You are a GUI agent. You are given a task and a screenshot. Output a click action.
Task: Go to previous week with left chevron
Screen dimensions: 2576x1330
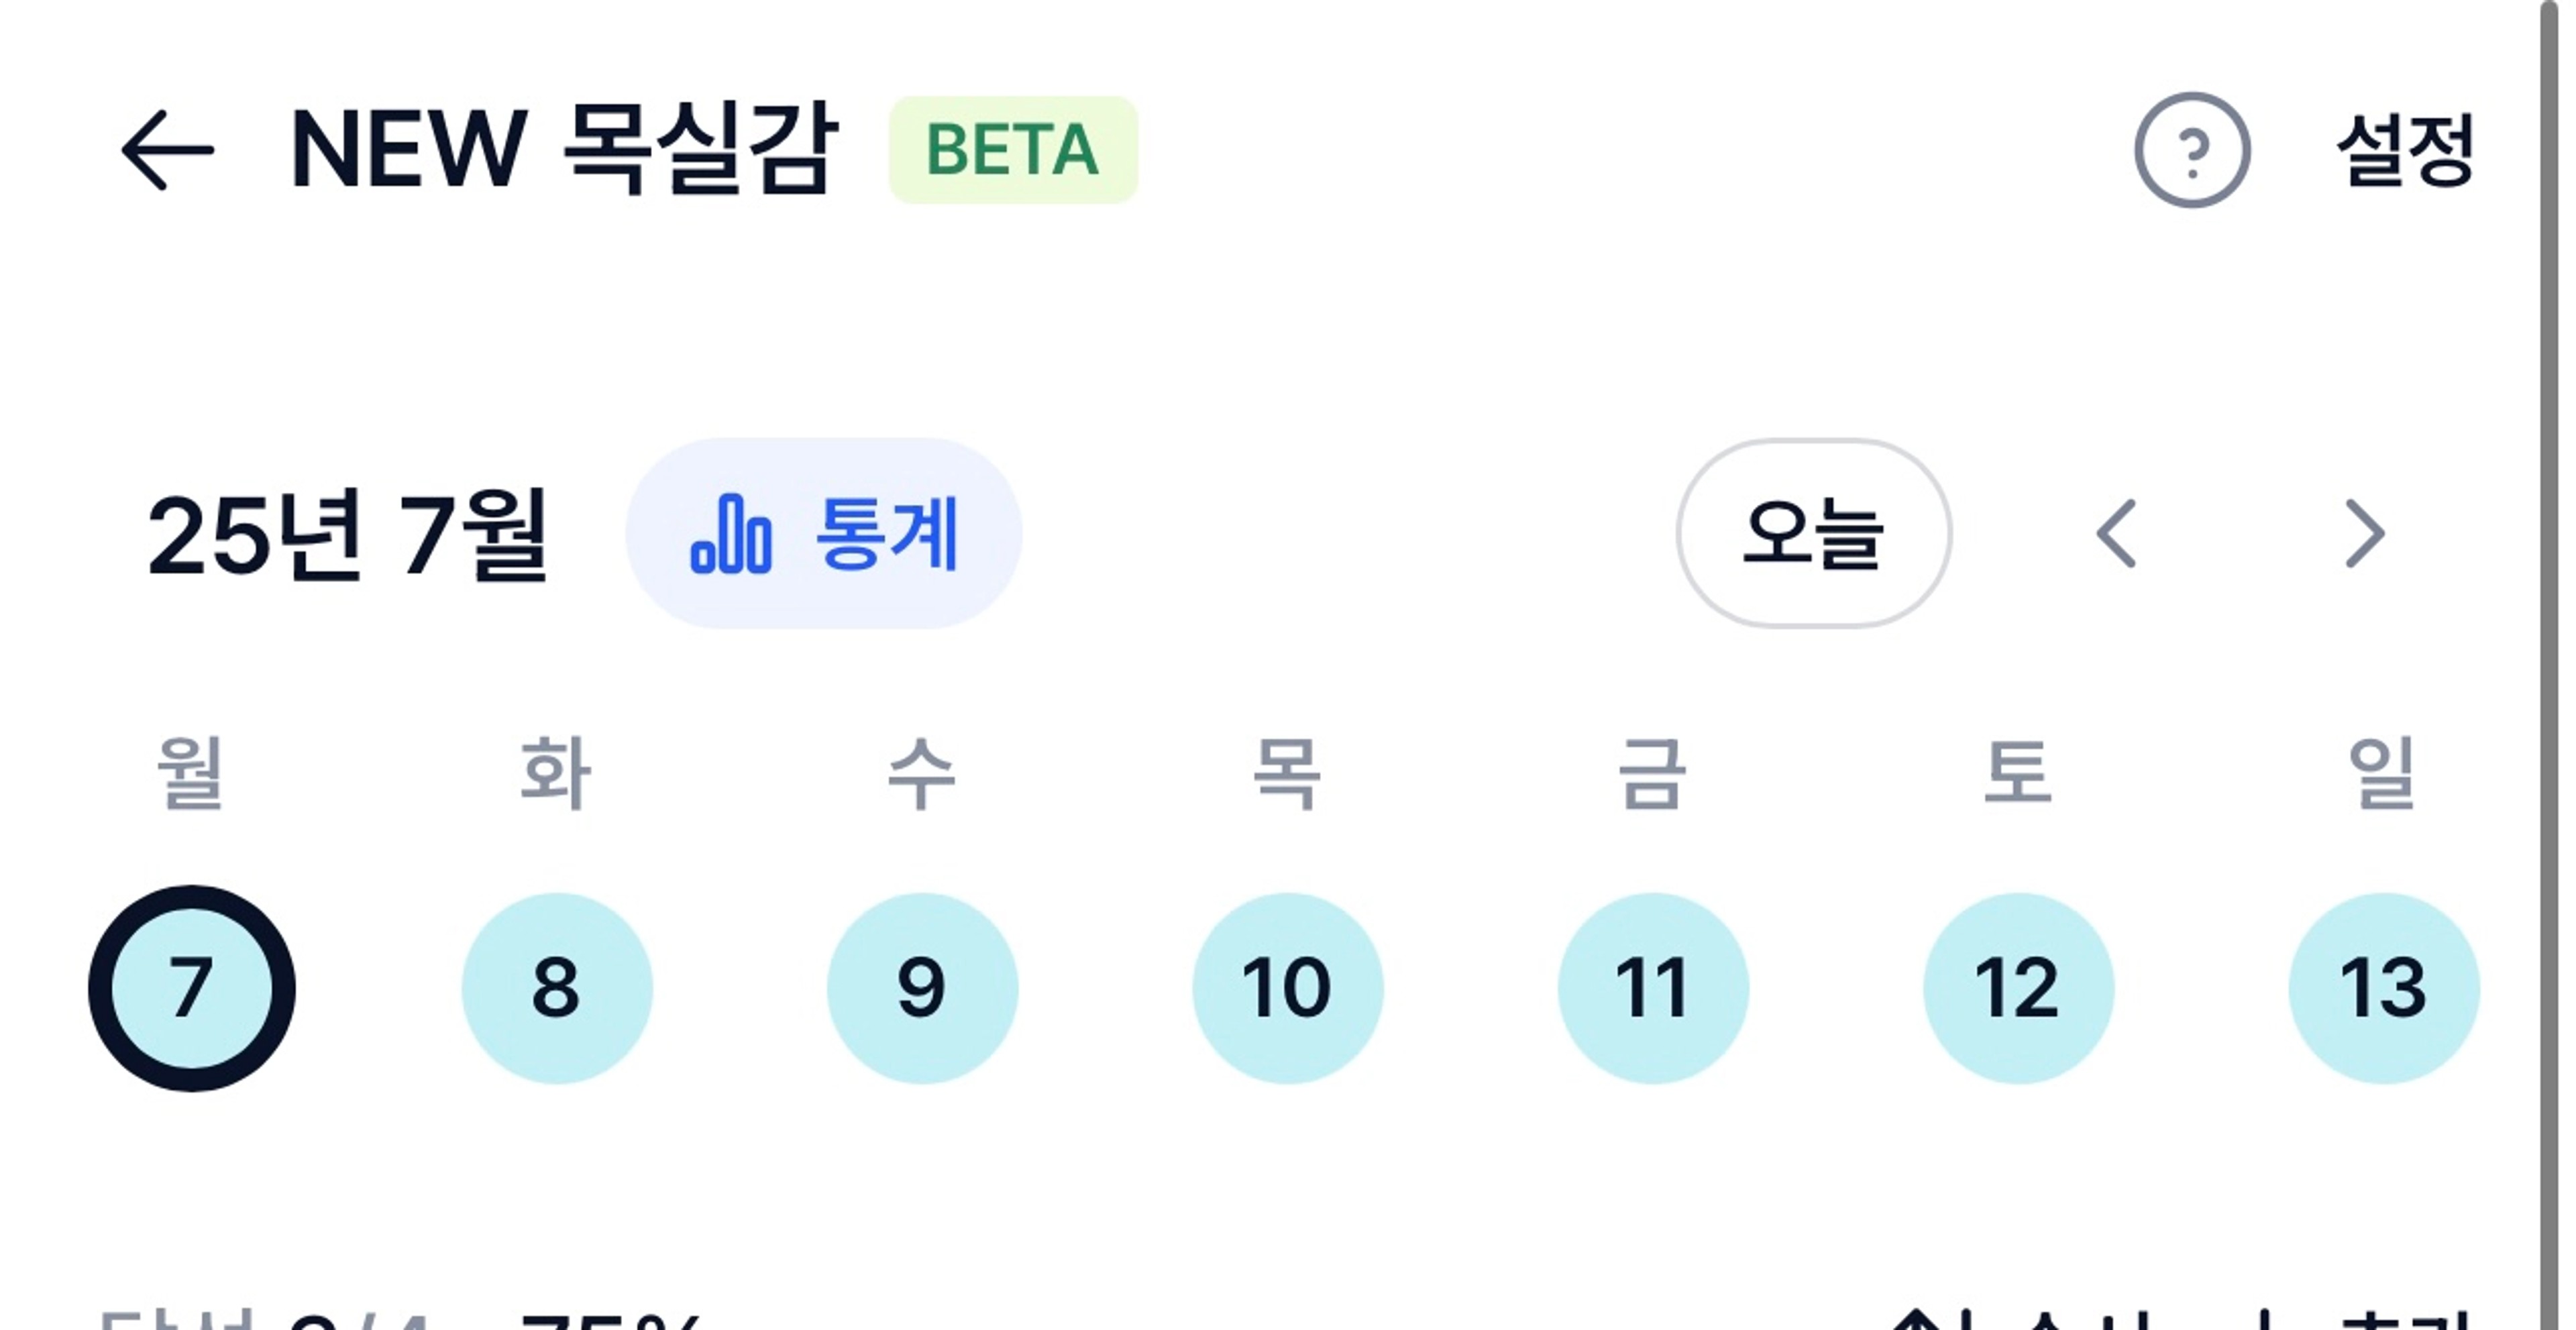(x=2116, y=533)
